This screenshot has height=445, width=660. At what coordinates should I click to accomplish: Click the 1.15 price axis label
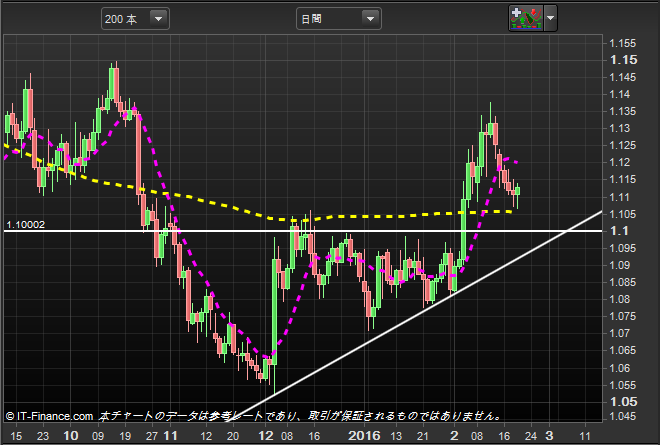(623, 60)
